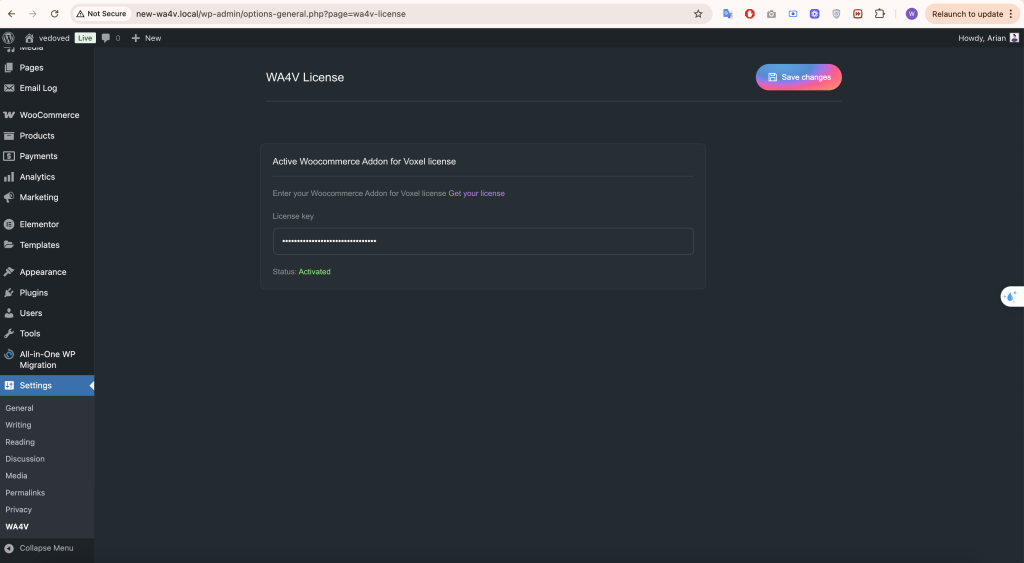Click the Save changes button
Image resolution: width=1024 pixels, height=563 pixels.
pos(798,77)
